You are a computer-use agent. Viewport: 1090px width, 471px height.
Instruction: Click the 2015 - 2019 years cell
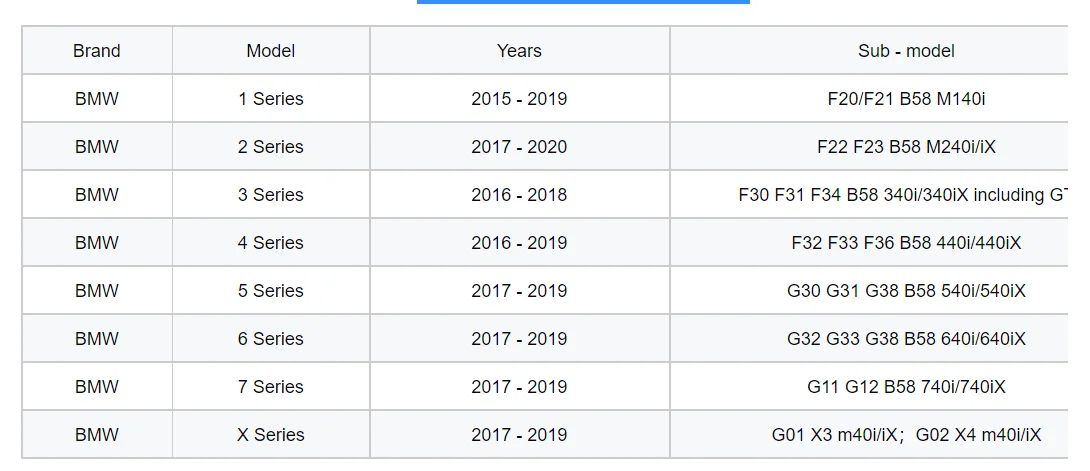(x=519, y=99)
